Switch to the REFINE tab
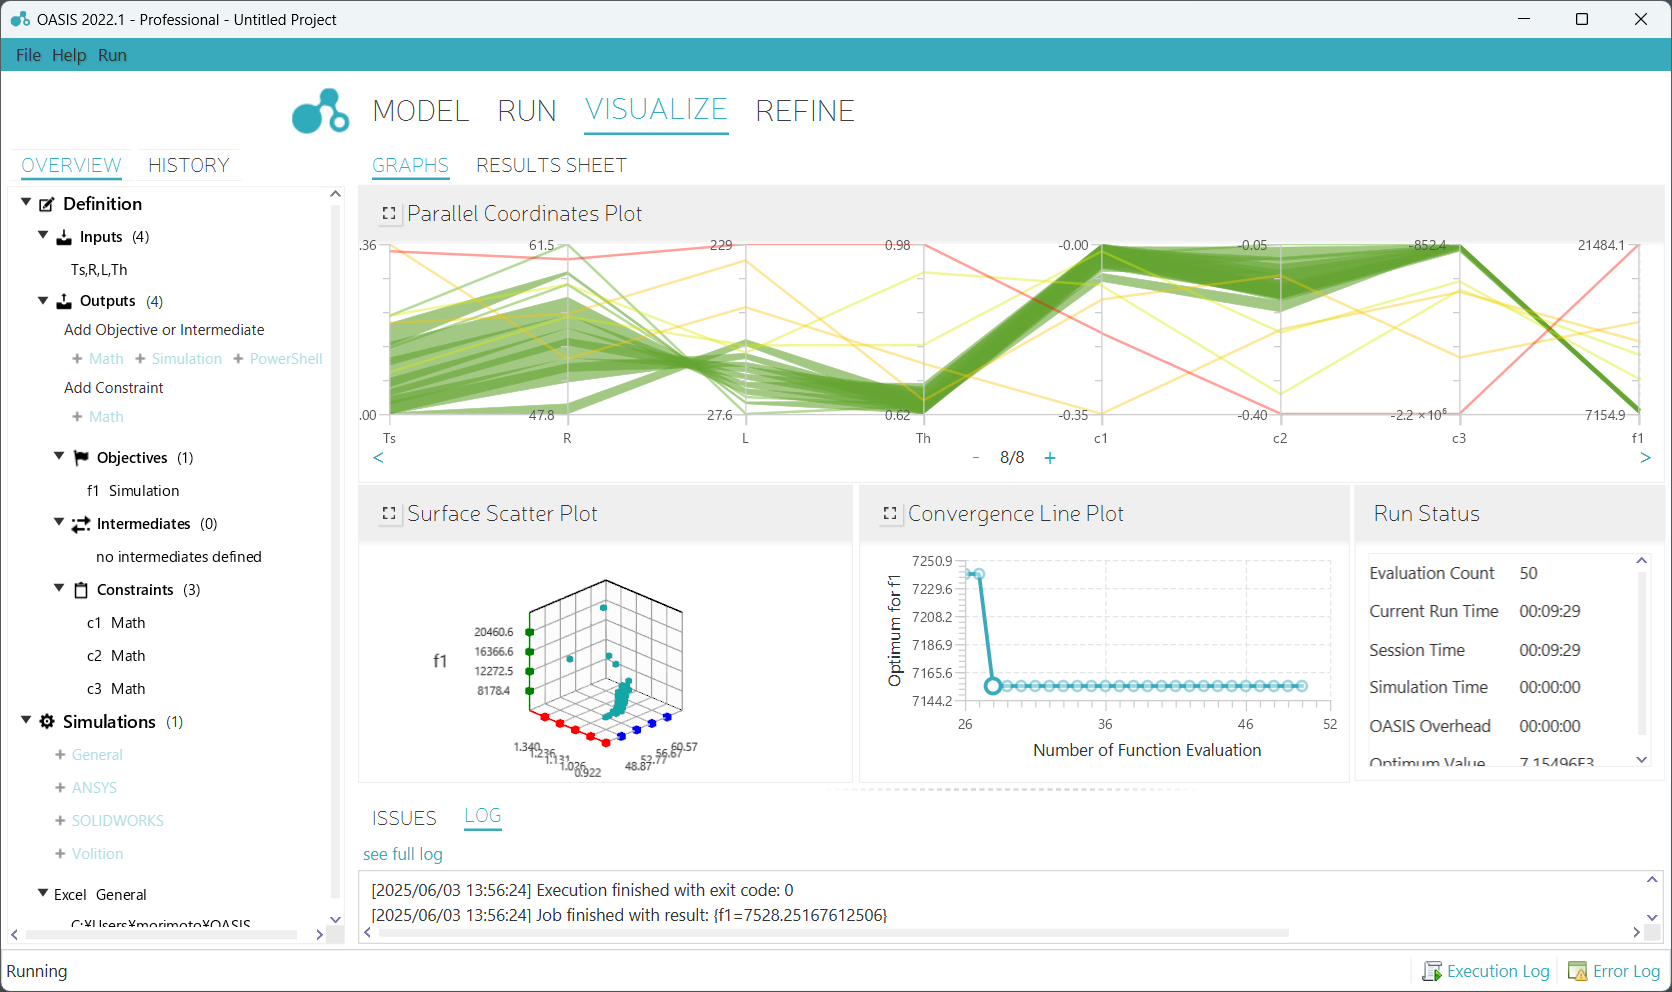This screenshot has height=992, width=1672. [804, 111]
